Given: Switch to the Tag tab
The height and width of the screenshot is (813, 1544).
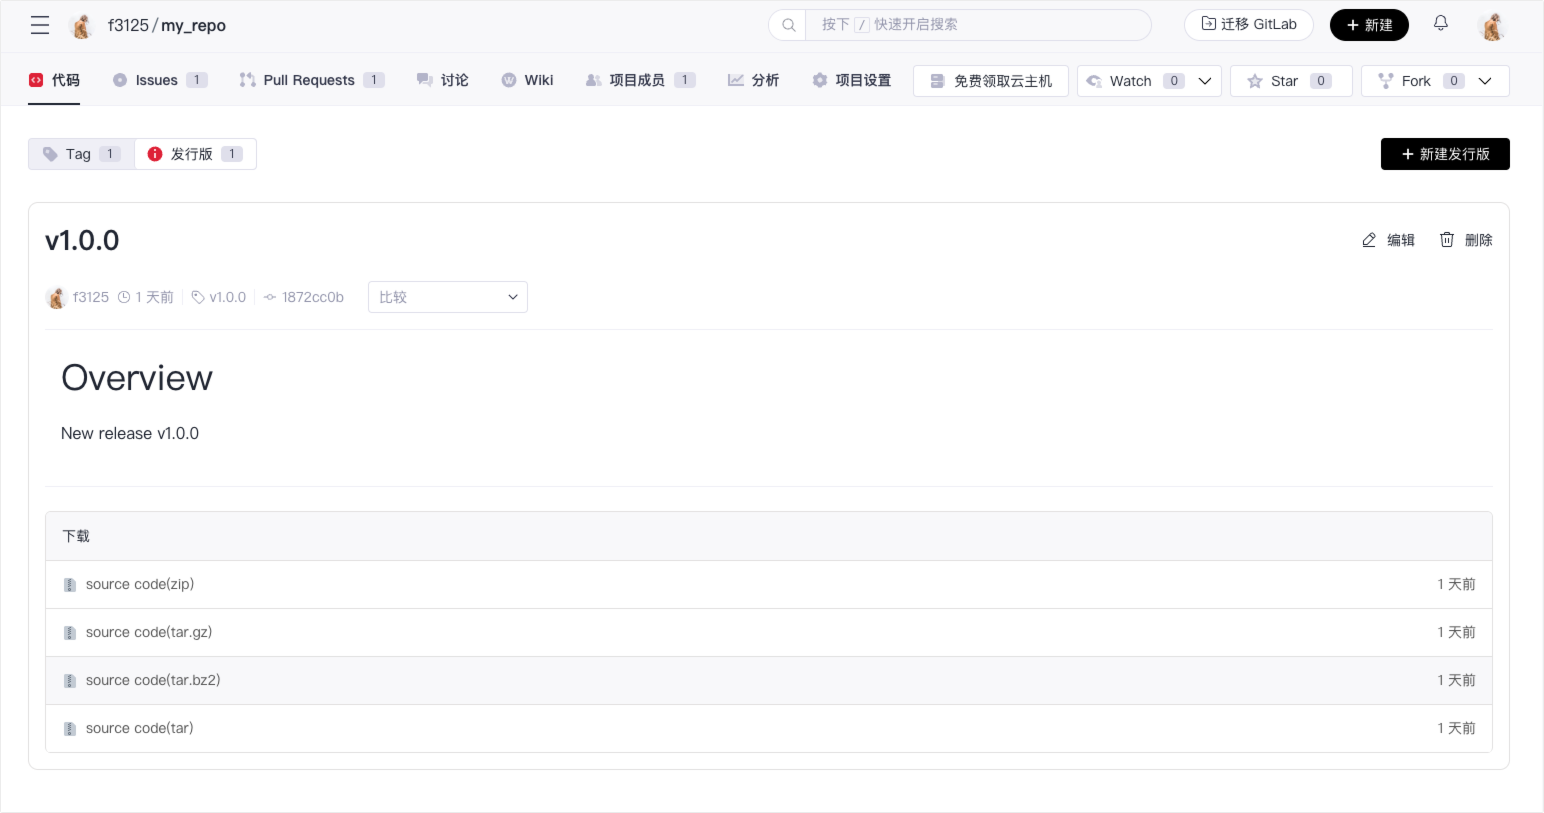Looking at the screenshot, I should [x=81, y=154].
